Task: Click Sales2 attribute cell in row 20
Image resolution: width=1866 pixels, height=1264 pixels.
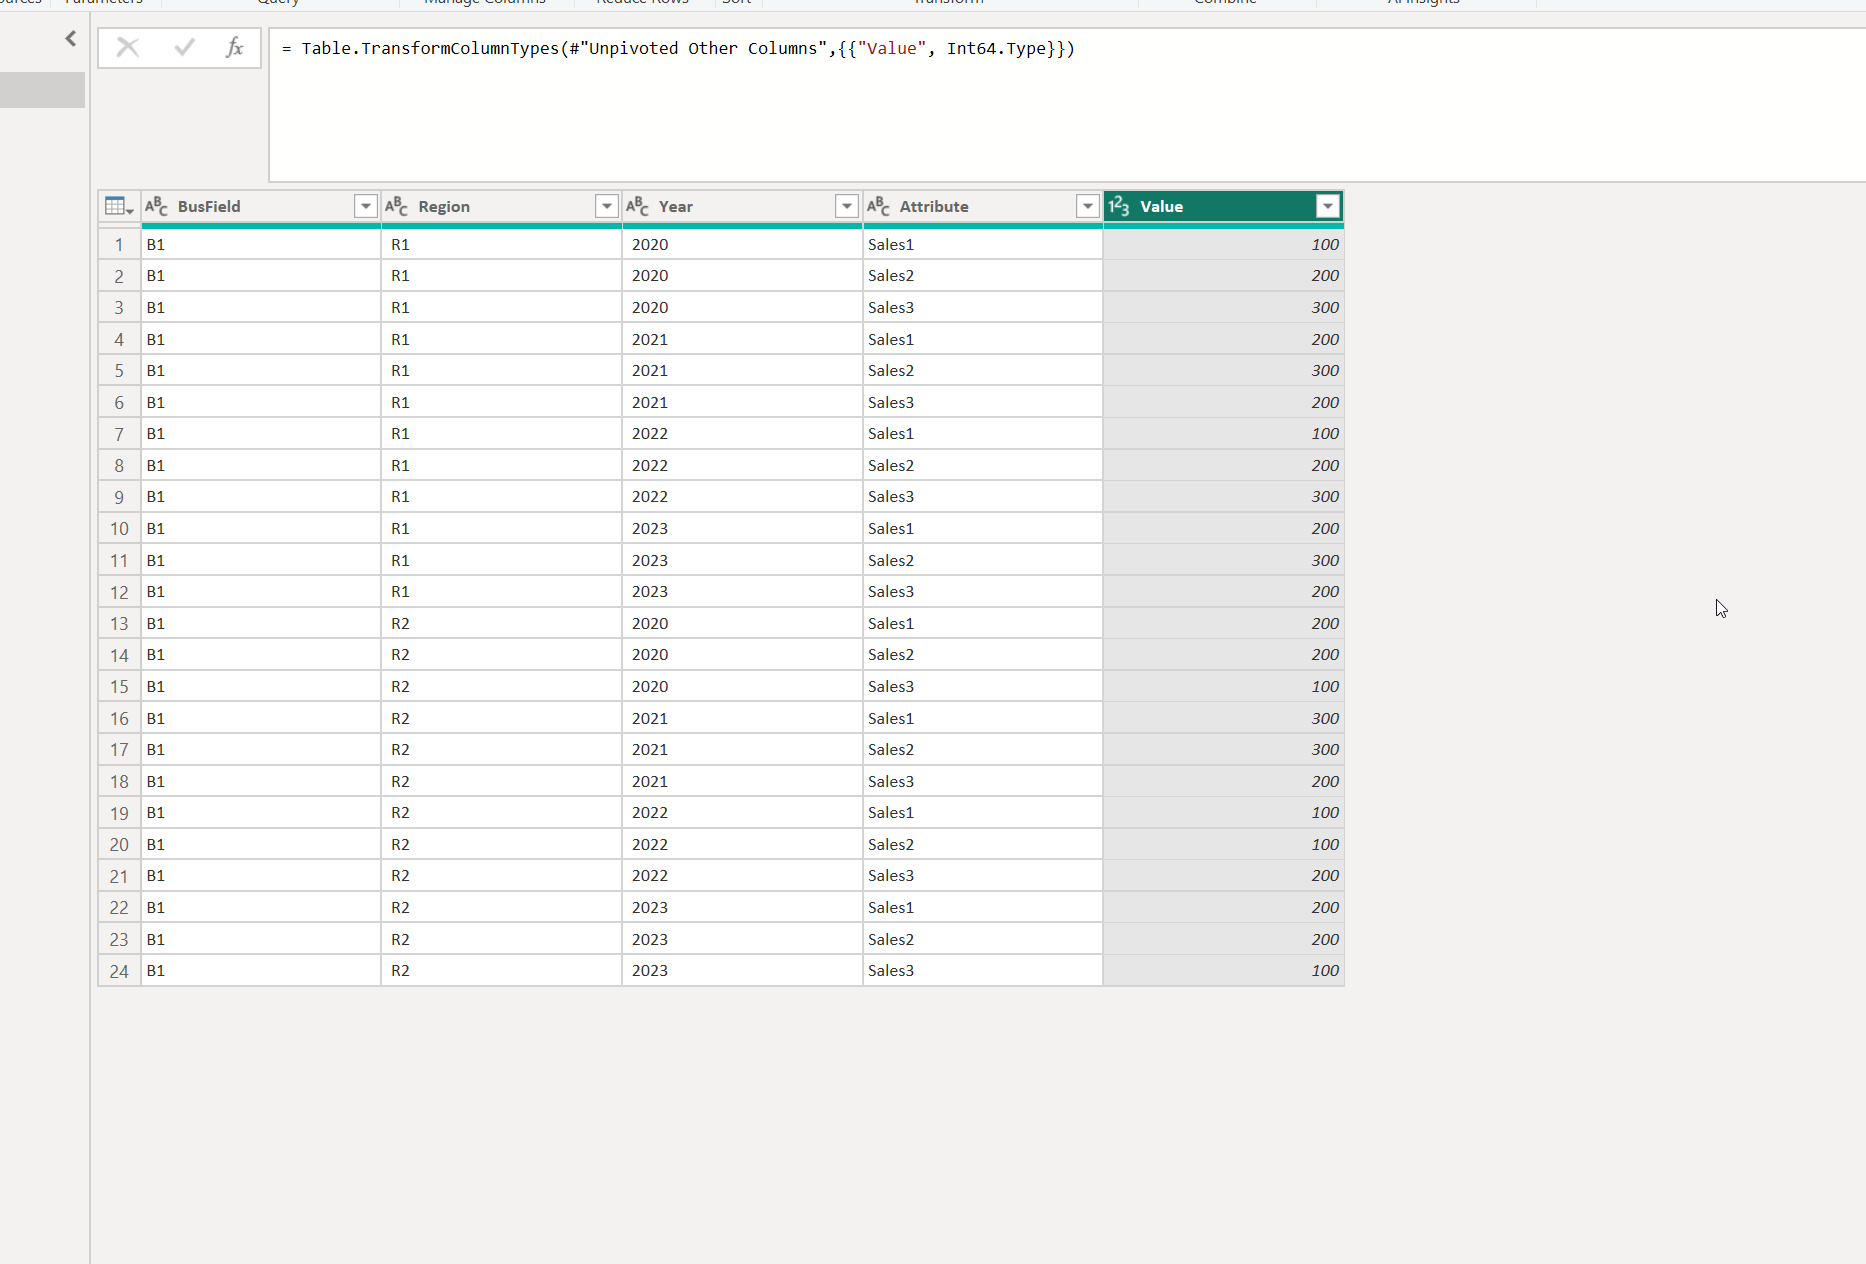Action: point(983,844)
